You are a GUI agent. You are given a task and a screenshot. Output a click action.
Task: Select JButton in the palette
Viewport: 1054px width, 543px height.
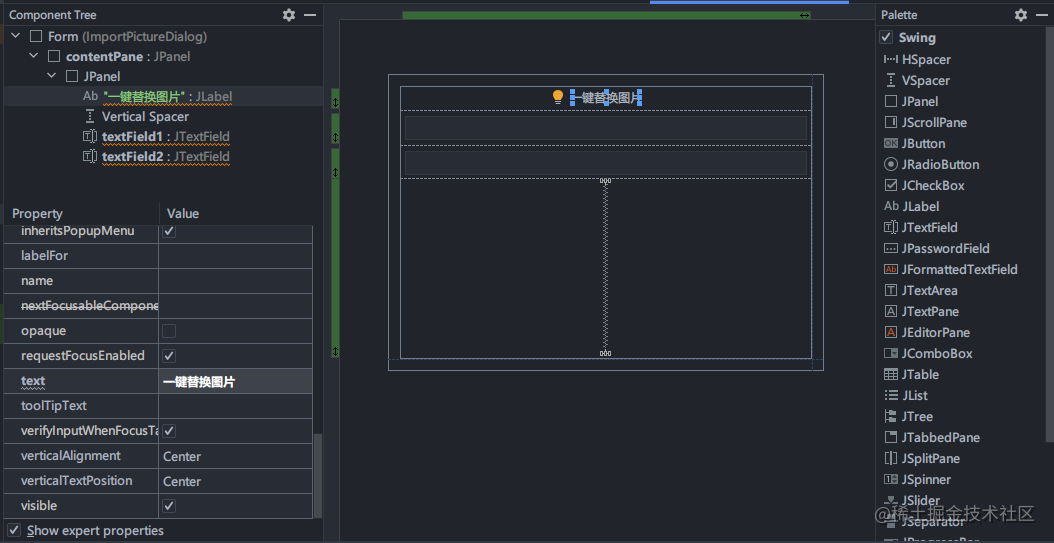pyautogui.click(x=914, y=144)
